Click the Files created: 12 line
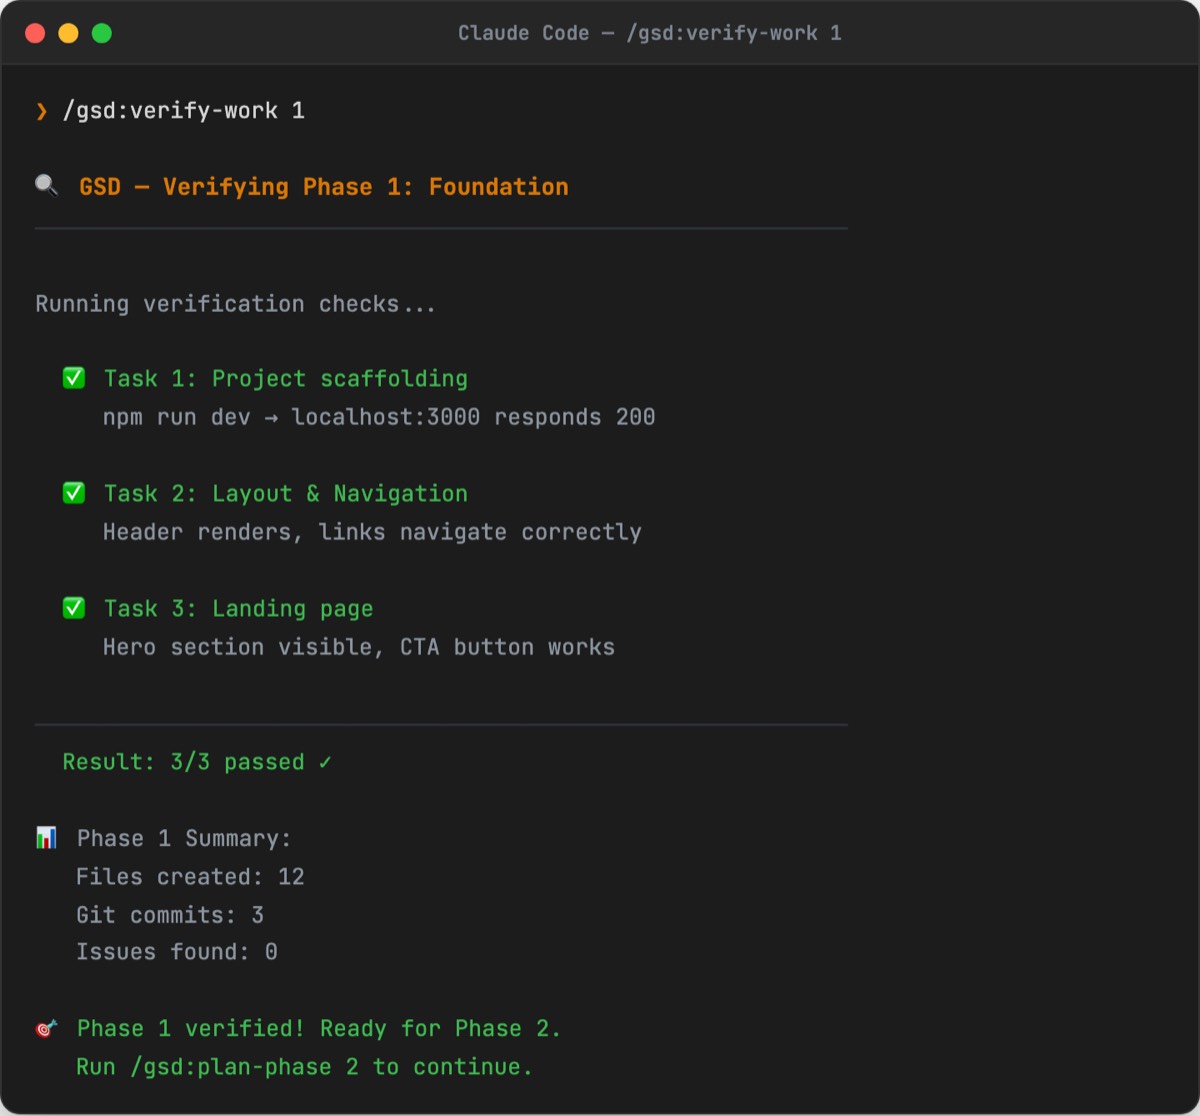 pos(190,877)
